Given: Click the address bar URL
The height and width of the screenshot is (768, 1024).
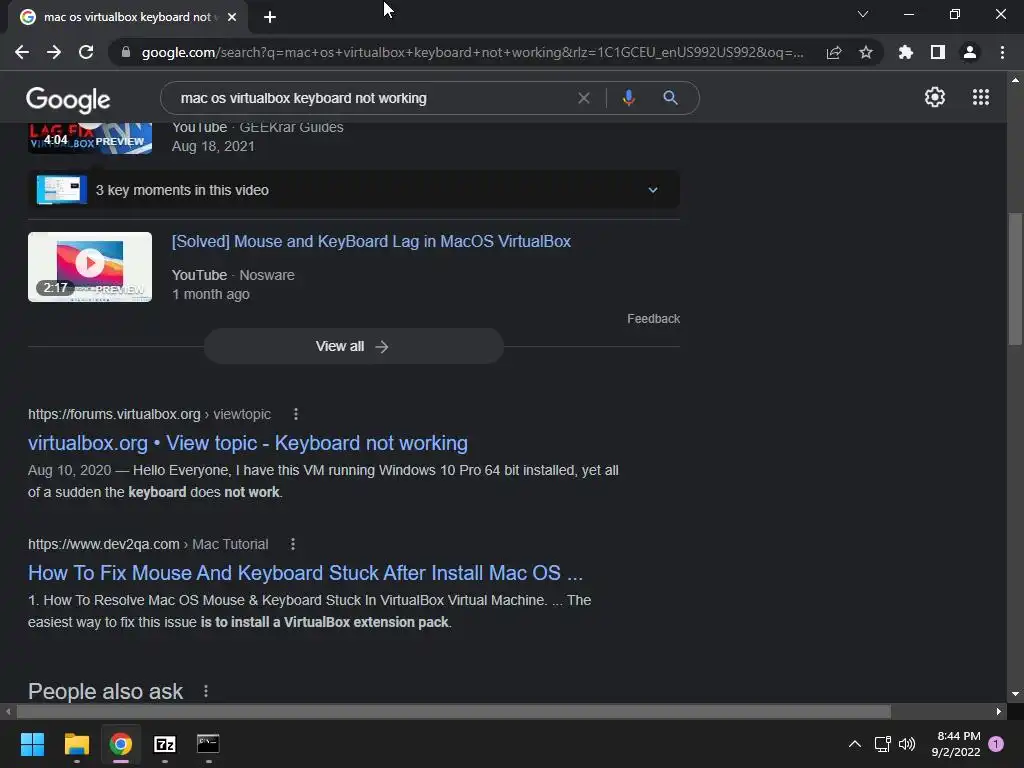Looking at the screenshot, I should click(x=472, y=52).
